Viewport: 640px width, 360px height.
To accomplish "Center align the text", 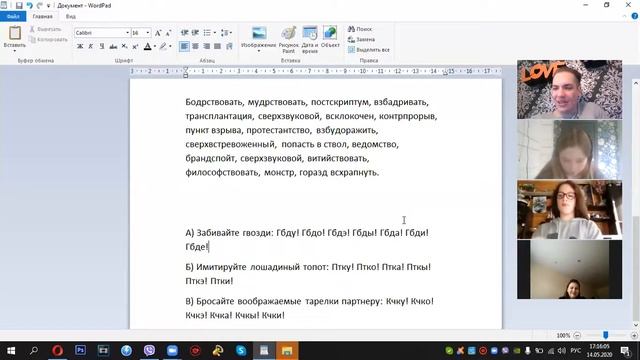I will (196, 47).
